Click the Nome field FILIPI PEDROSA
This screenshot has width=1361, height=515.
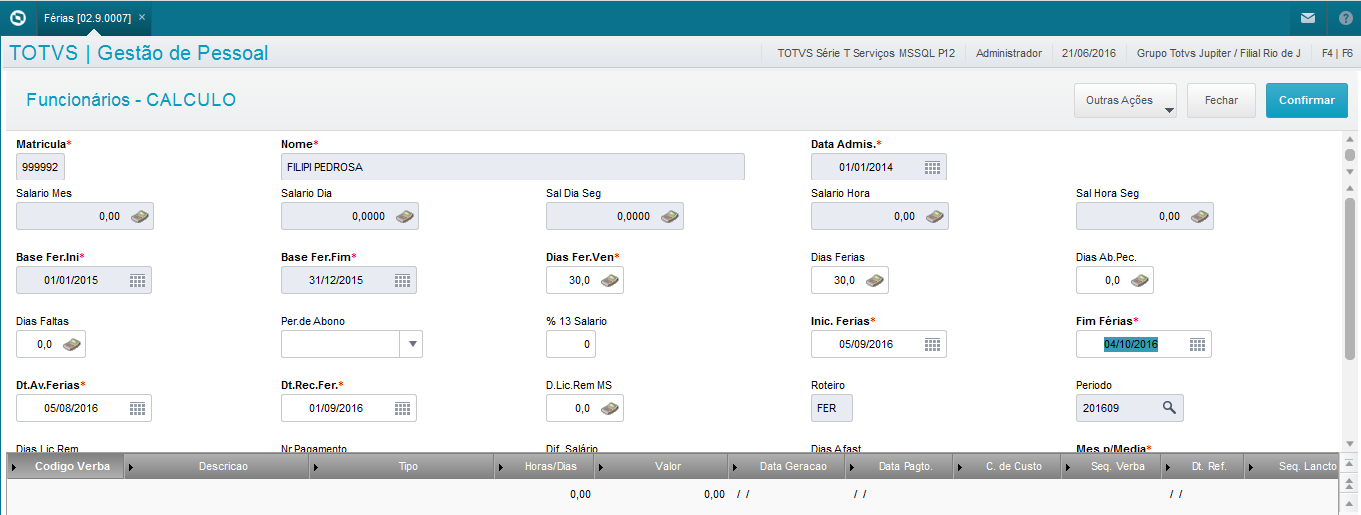513,168
